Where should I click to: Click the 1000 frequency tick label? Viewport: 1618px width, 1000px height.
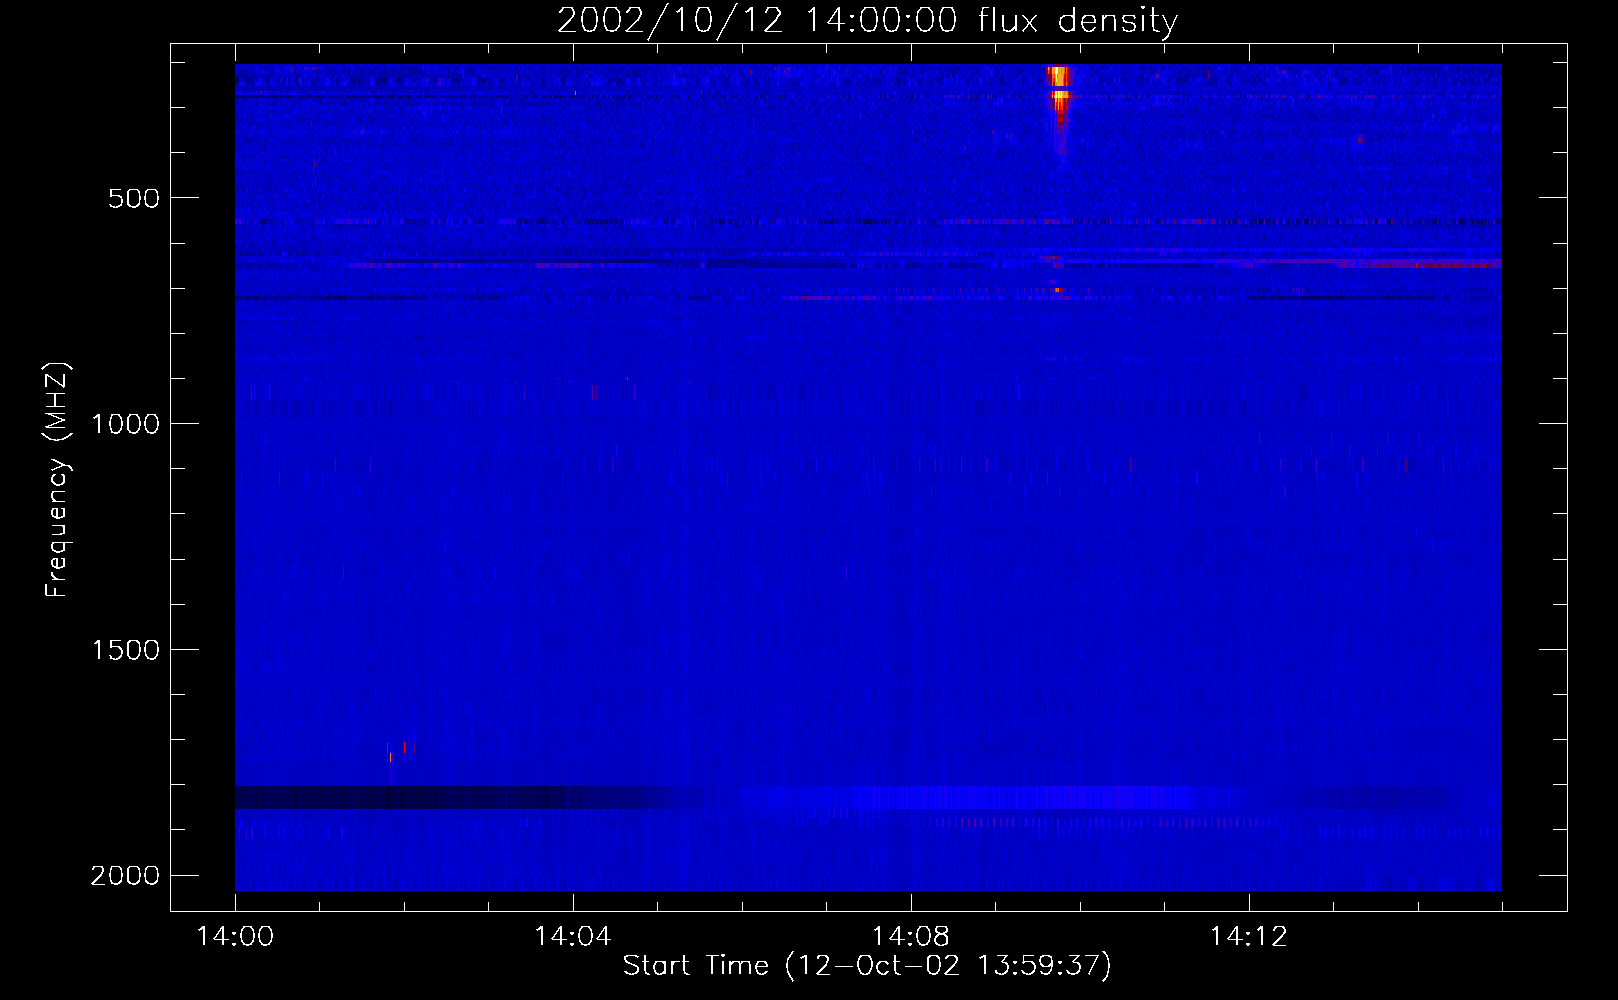coord(125,424)
